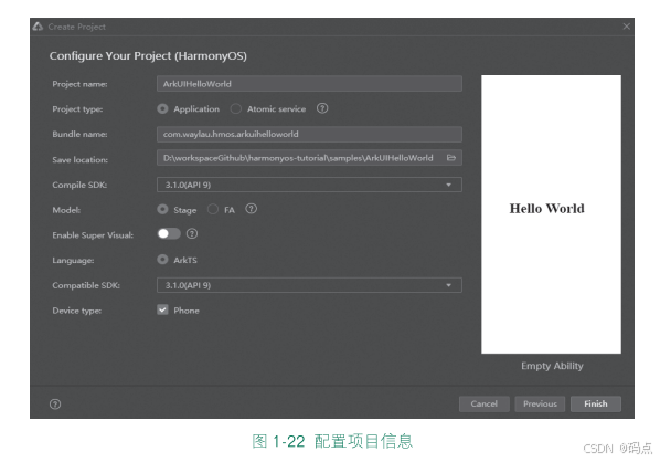Open the bottom-left dialog help icon
This screenshot has height=462, width=661.
[55, 404]
